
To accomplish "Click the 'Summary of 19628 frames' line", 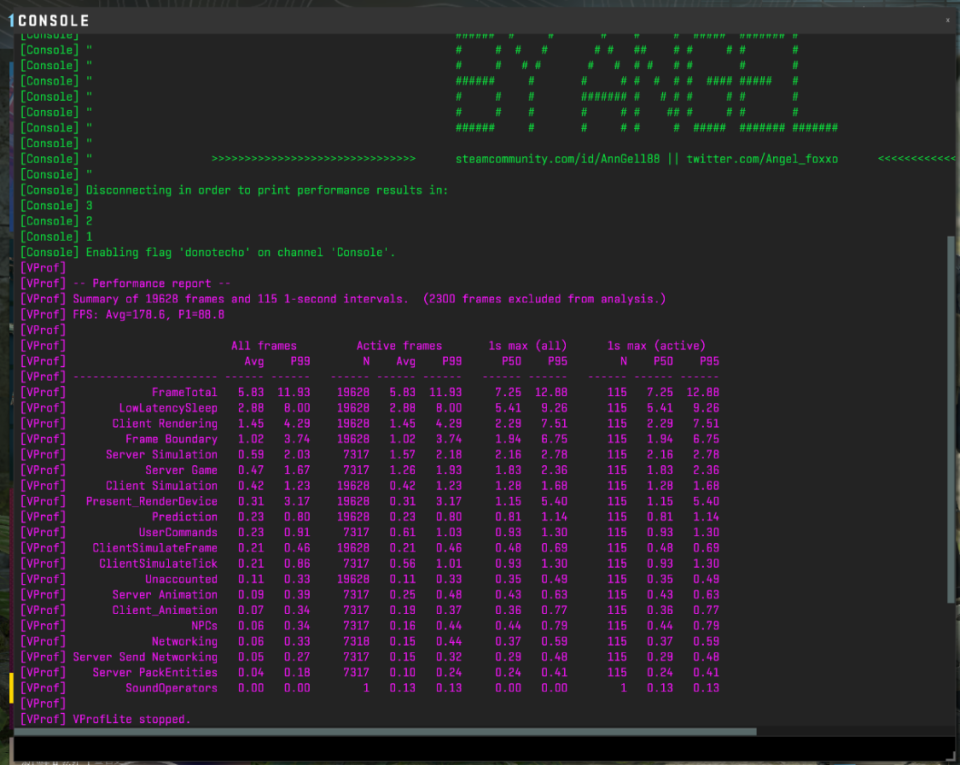I will click(369, 299).
